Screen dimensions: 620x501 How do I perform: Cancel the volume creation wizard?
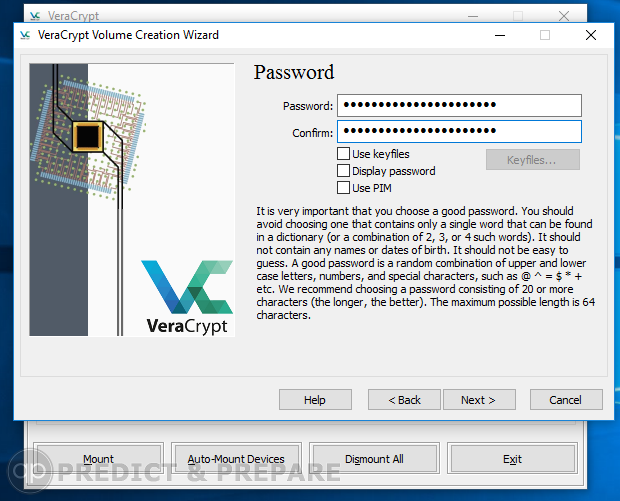click(x=566, y=400)
